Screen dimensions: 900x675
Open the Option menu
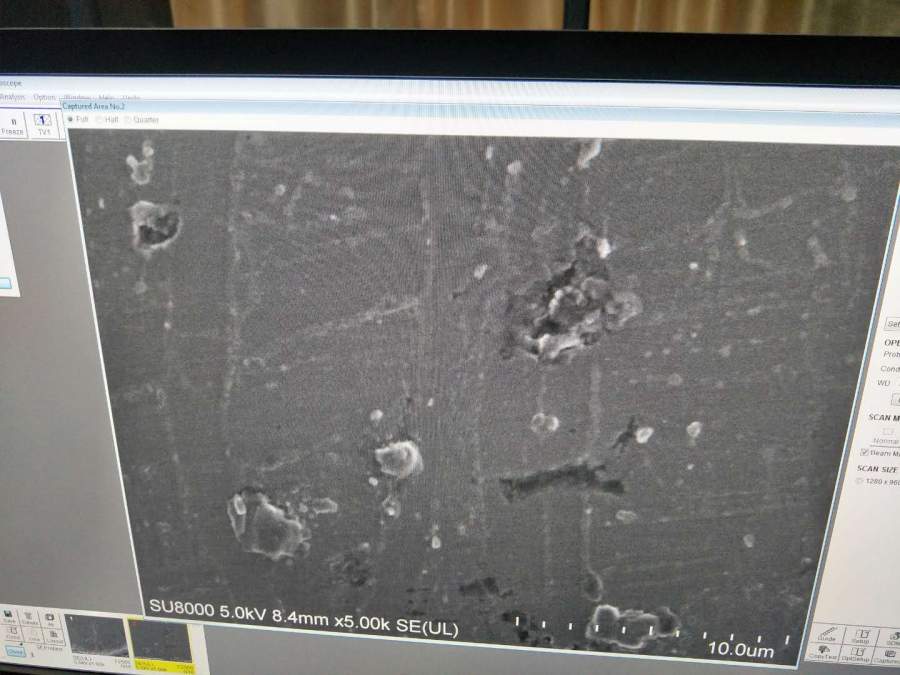pos(44,97)
